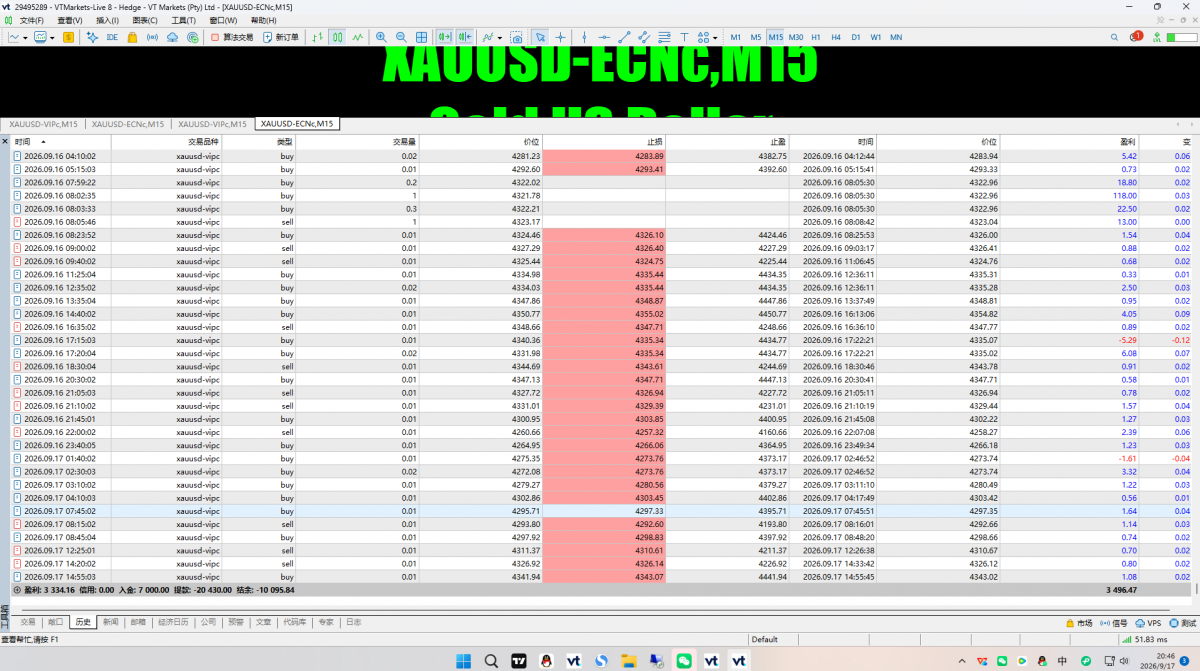Open the 查看(V) menu
Screen dimensions: 1200x671
tap(70, 20)
